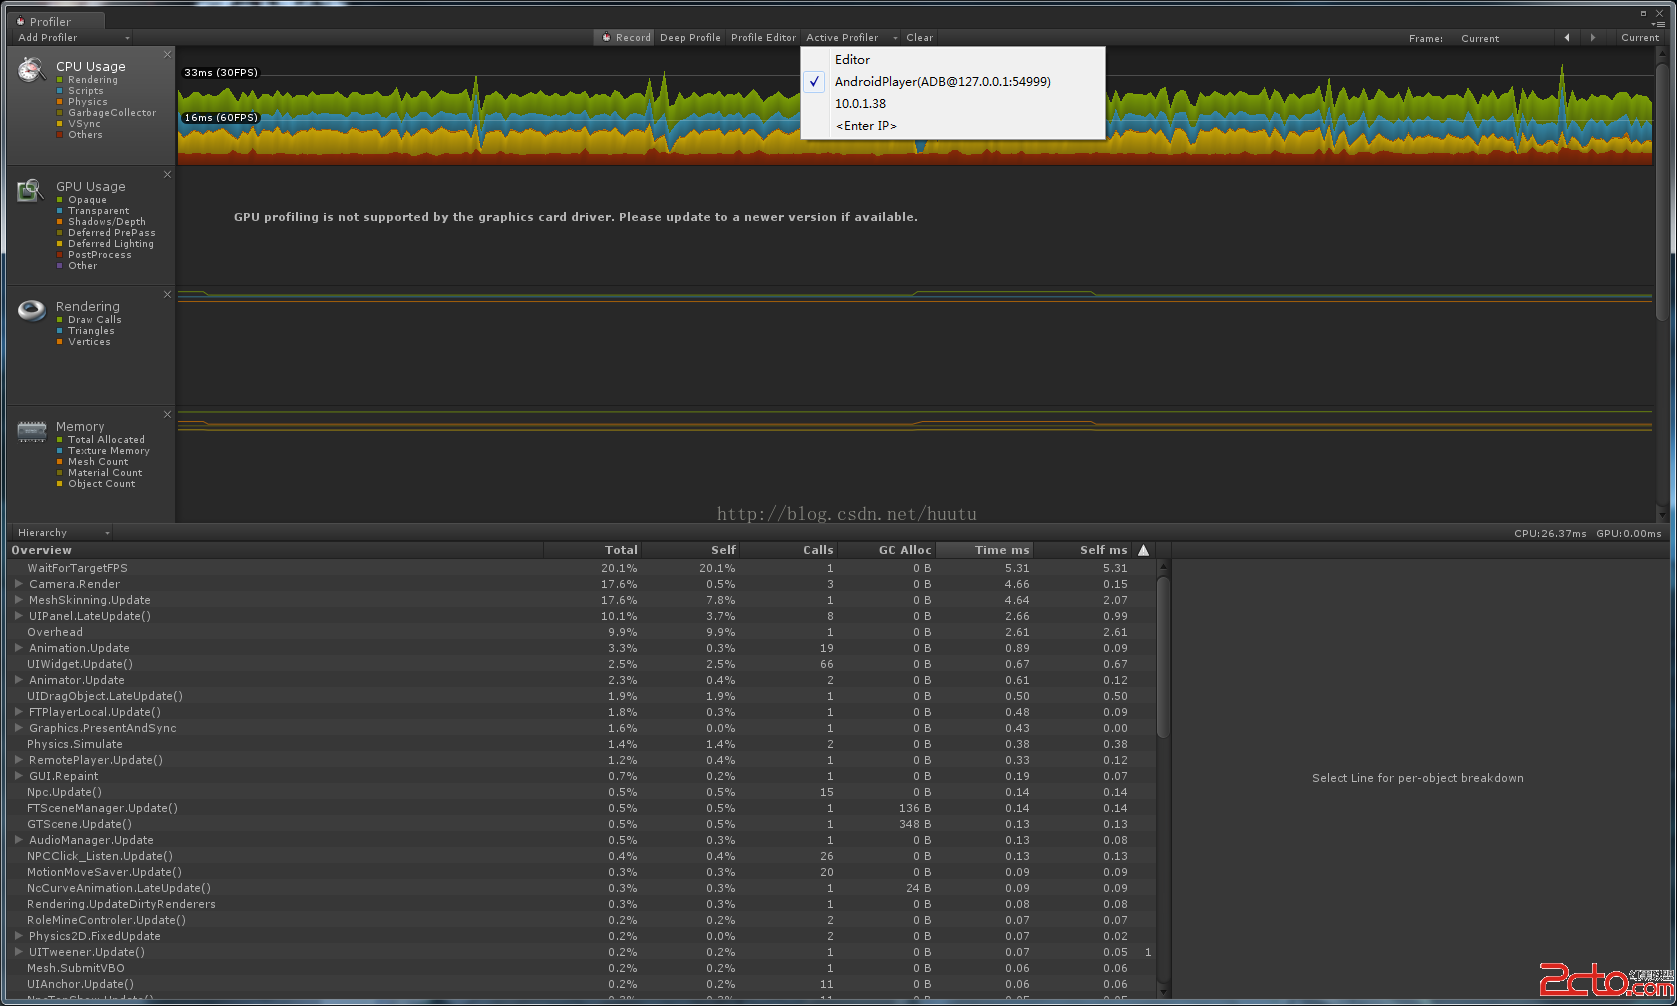The width and height of the screenshot is (1677, 1006).
Task: Toggle the Record button
Action: pyautogui.click(x=626, y=38)
